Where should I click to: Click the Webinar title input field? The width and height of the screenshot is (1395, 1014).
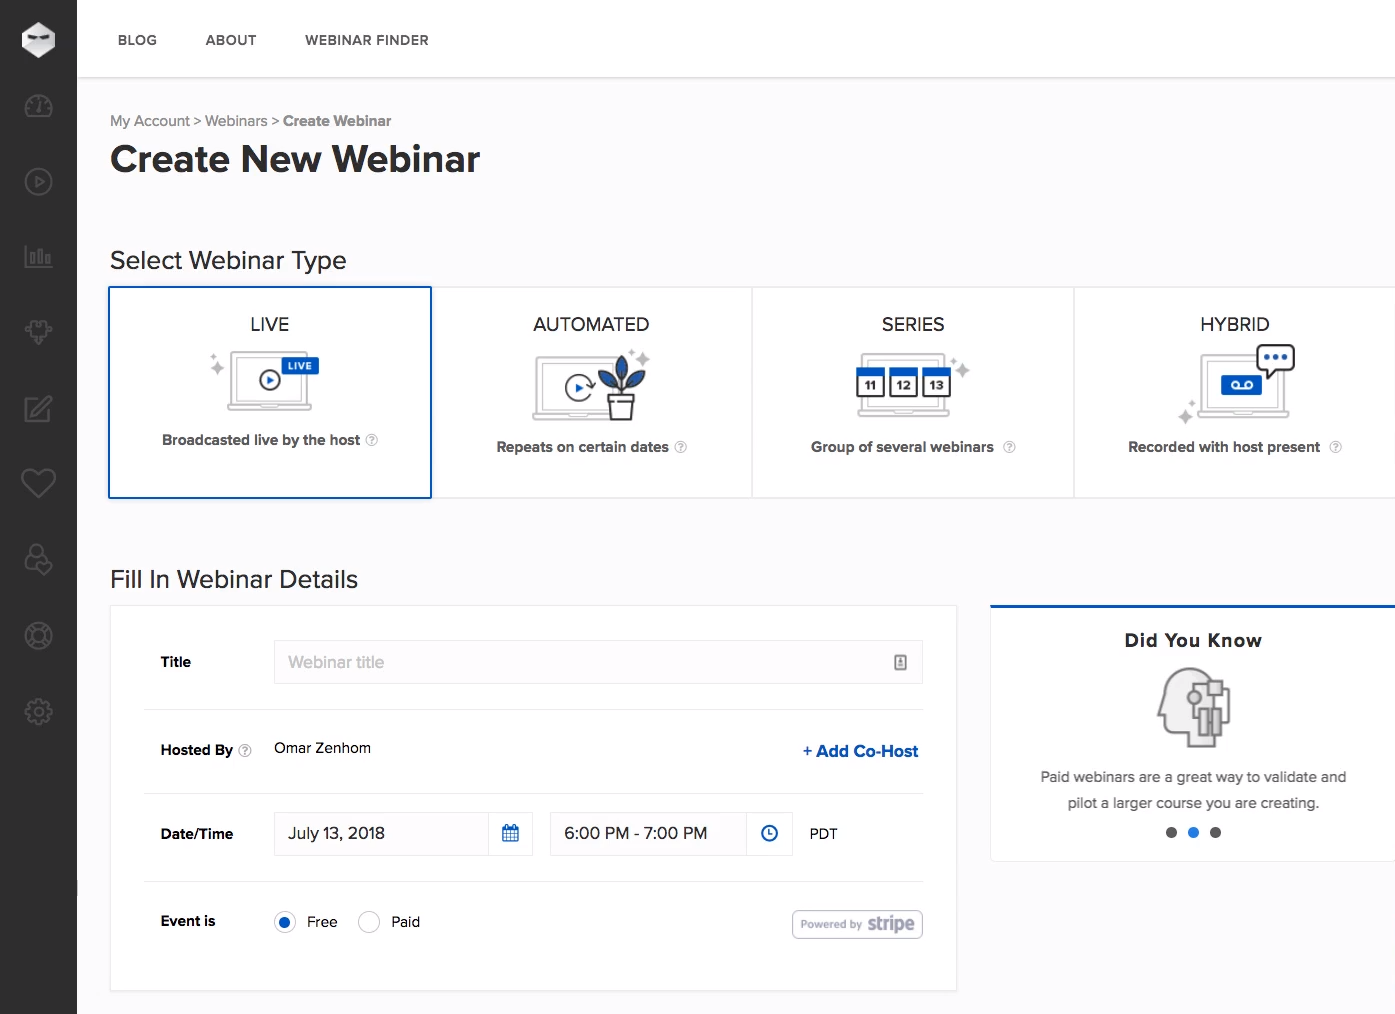598,662
